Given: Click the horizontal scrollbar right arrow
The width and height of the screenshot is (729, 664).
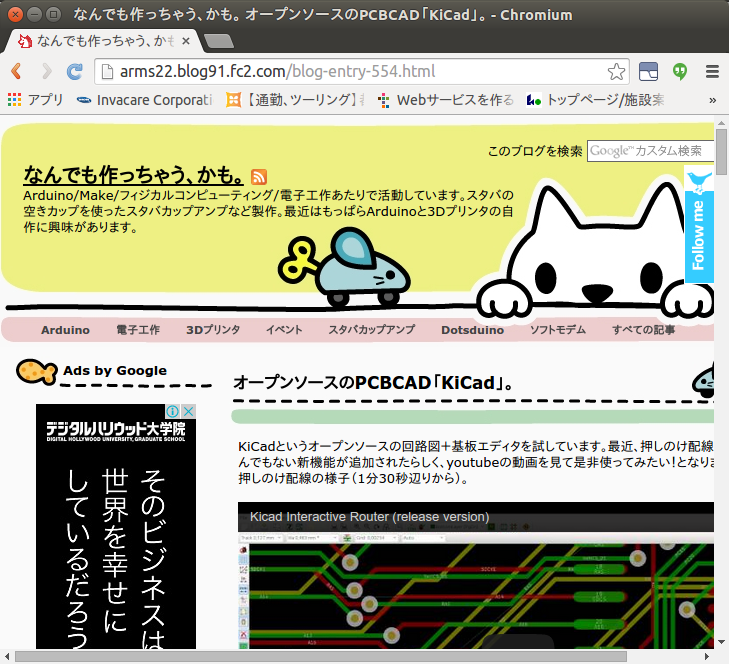Looking at the screenshot, I should click(x=708, y=657).
